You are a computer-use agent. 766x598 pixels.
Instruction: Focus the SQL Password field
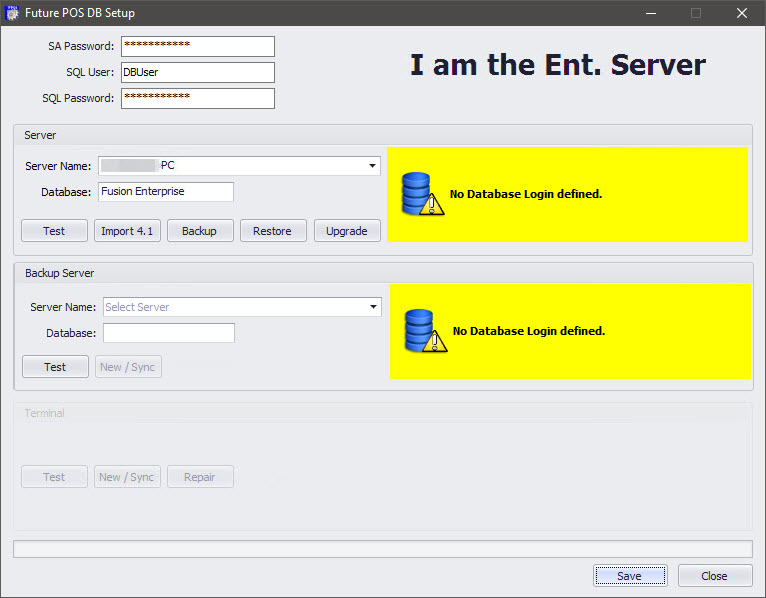197,98
